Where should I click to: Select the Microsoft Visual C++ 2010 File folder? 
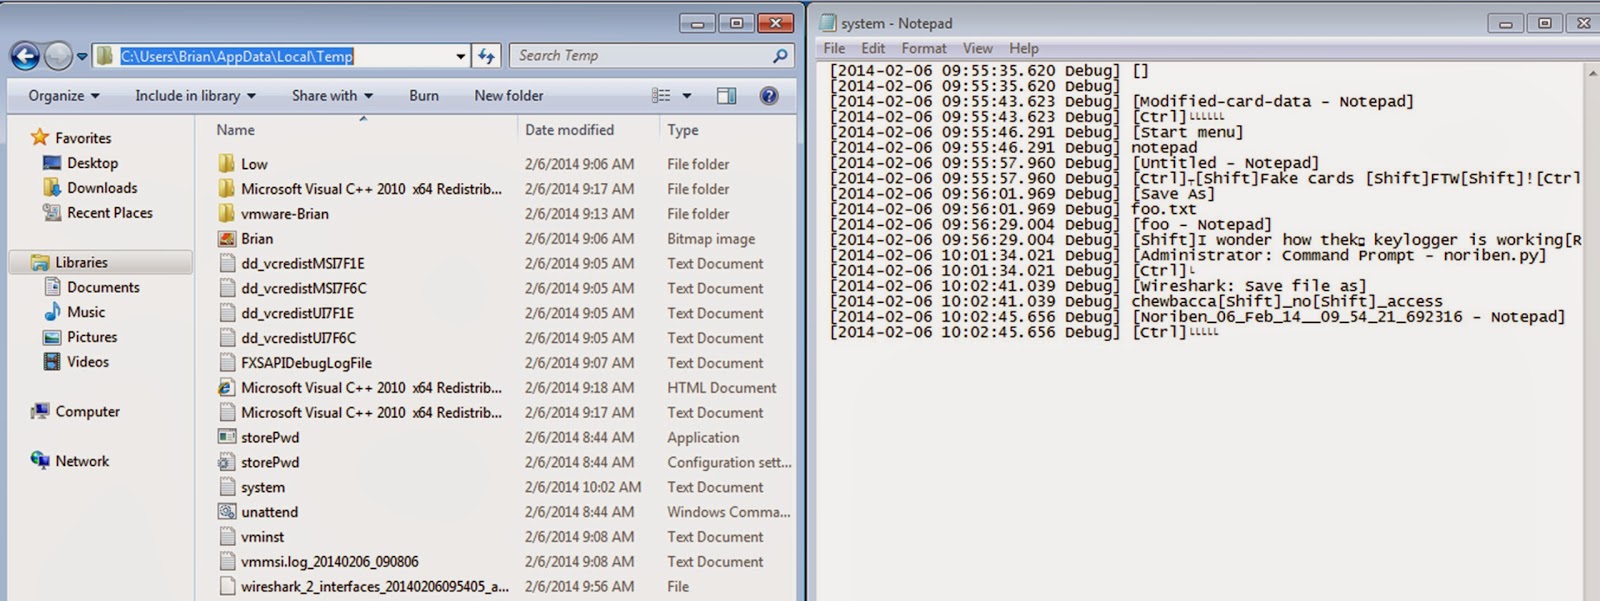pos(371,188)
